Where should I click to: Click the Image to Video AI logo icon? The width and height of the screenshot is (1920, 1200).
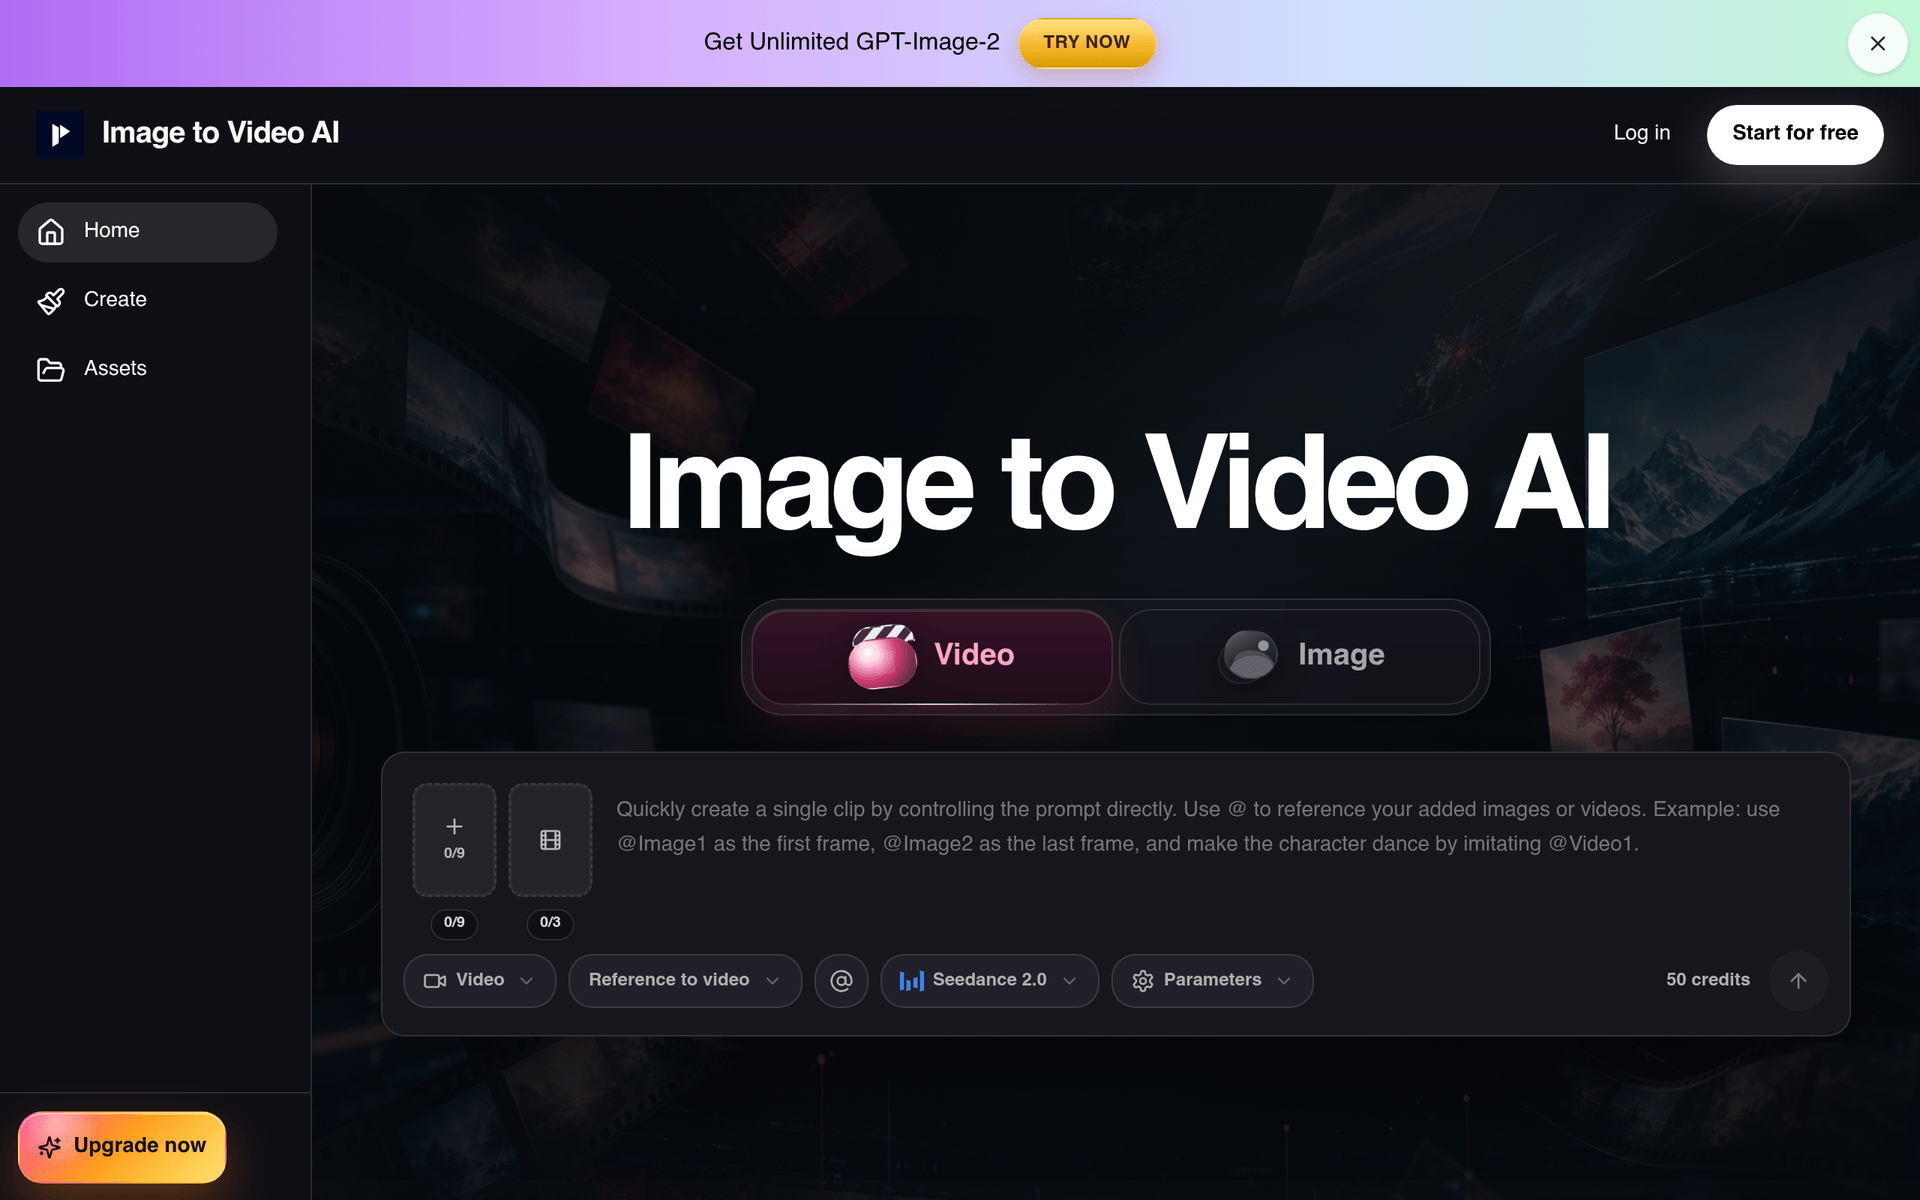(60, 134)
